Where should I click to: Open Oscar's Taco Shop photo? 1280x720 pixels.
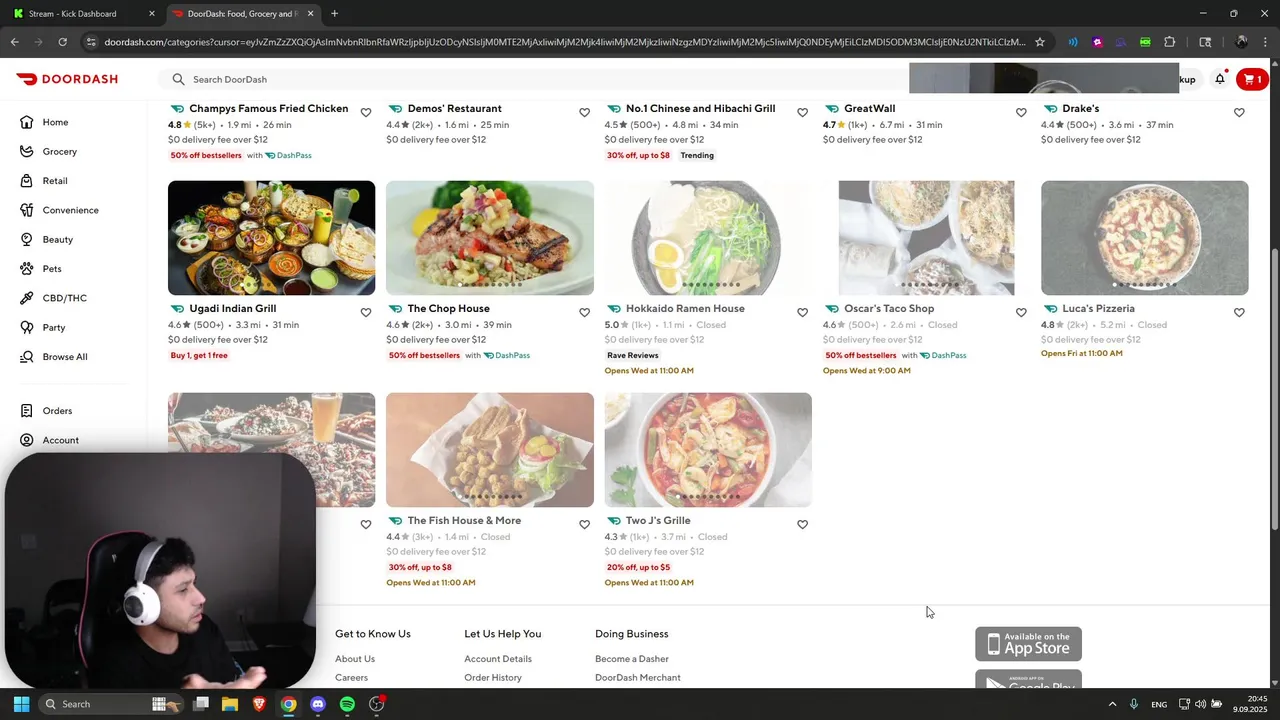pyautogui.click(x=926, y=238)
